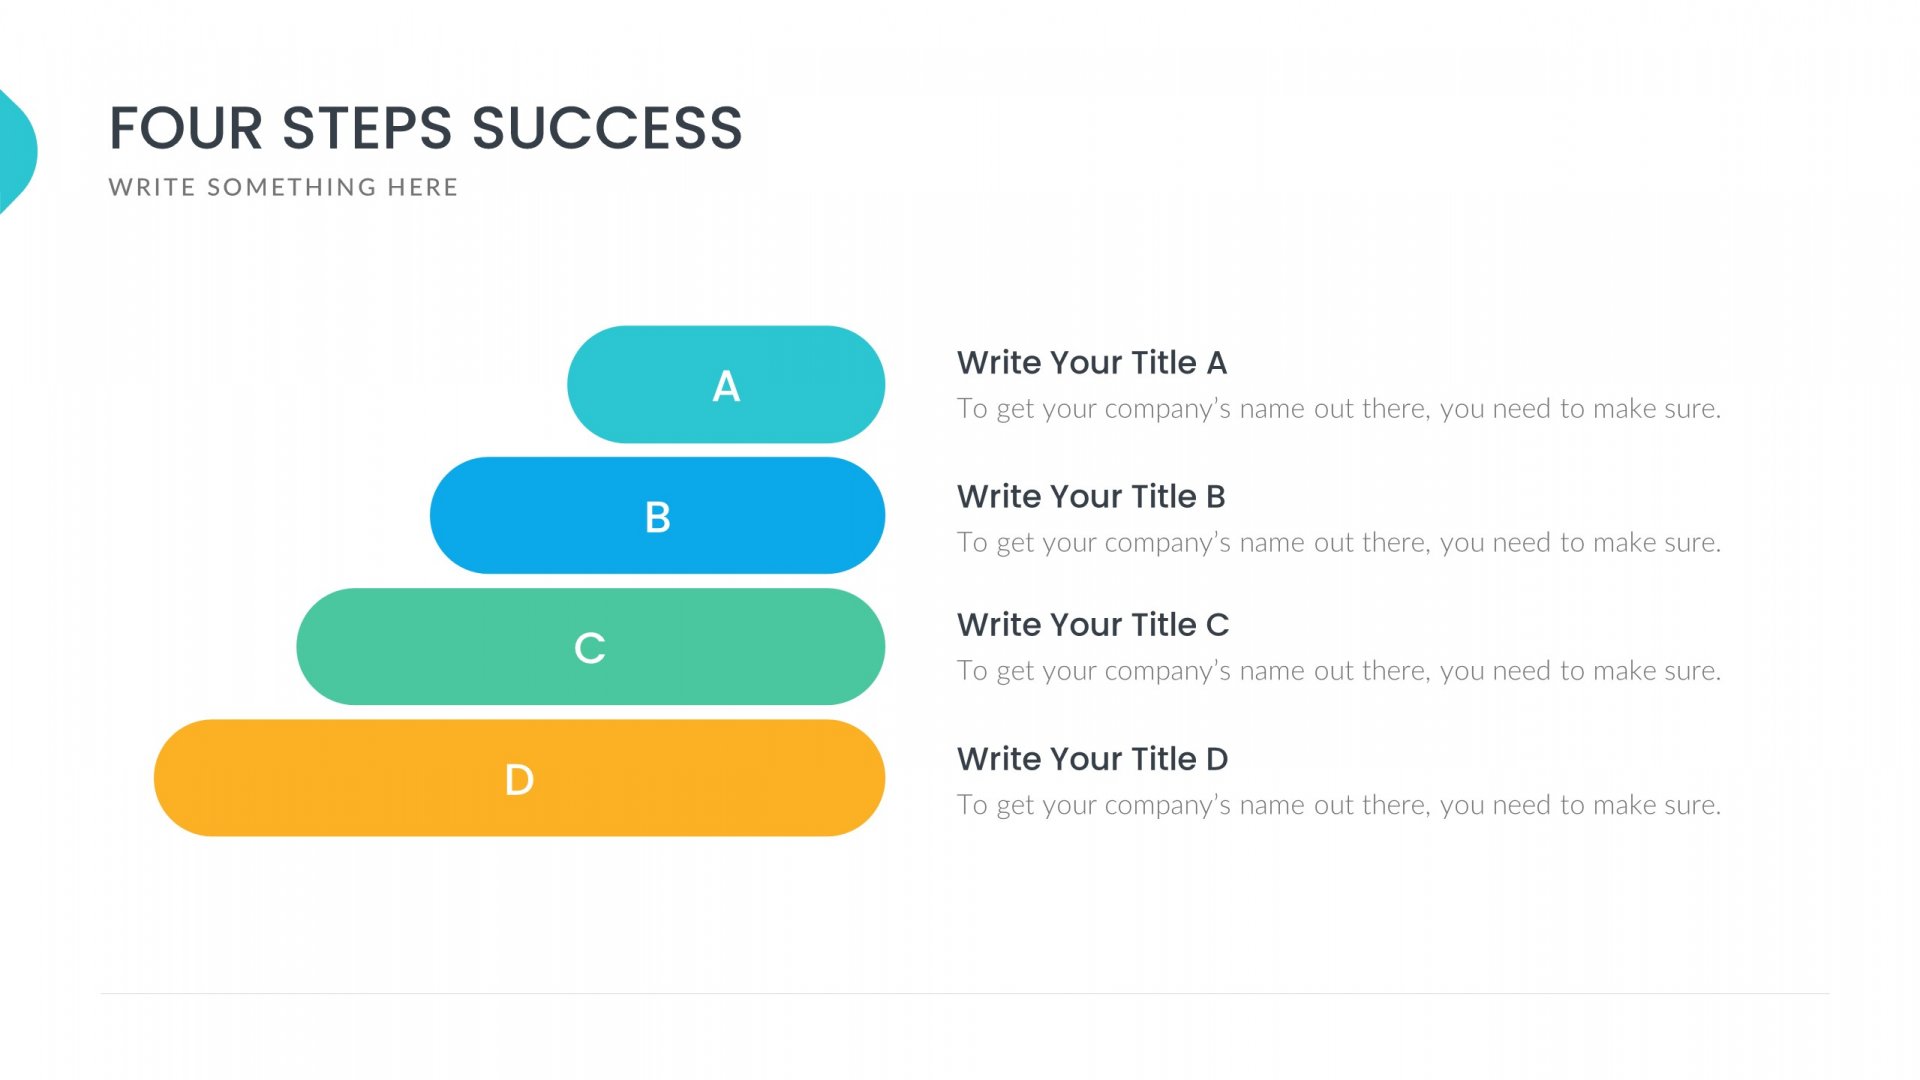
Task: Select the blue pill labeled B
Action: [x=540, y=516]
